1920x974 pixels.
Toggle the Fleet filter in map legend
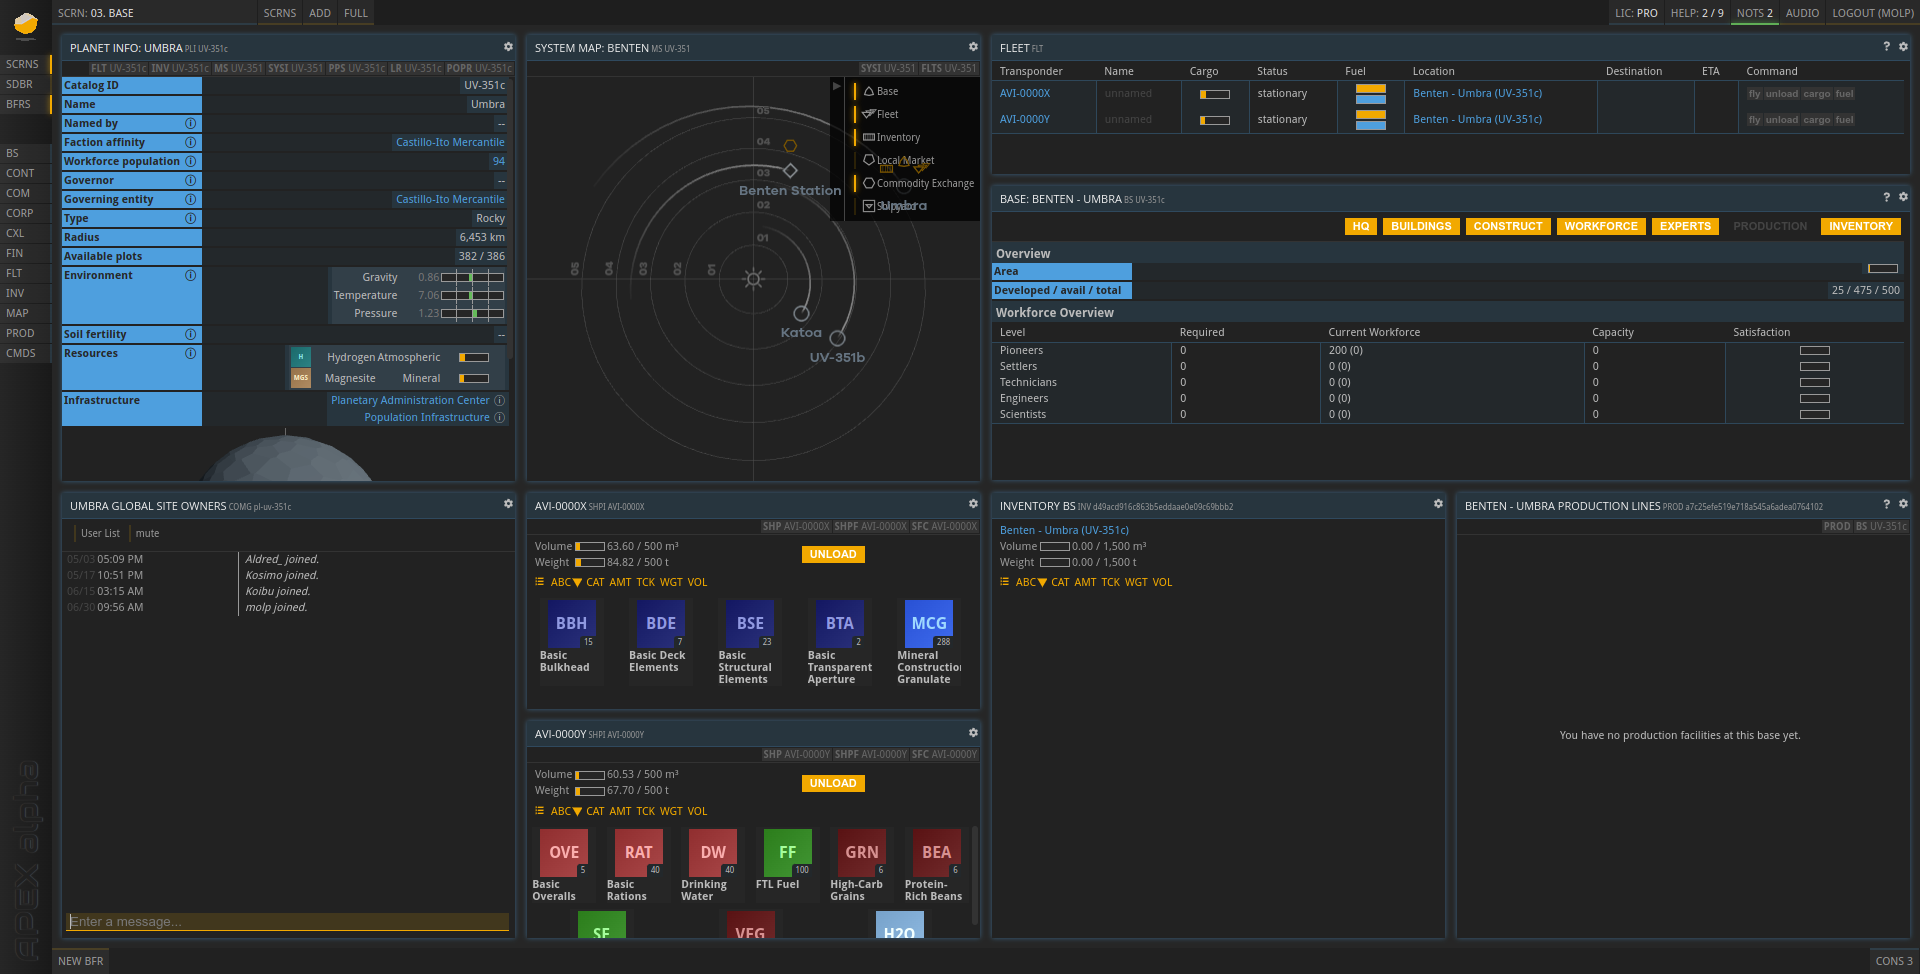tap(880, 114)
